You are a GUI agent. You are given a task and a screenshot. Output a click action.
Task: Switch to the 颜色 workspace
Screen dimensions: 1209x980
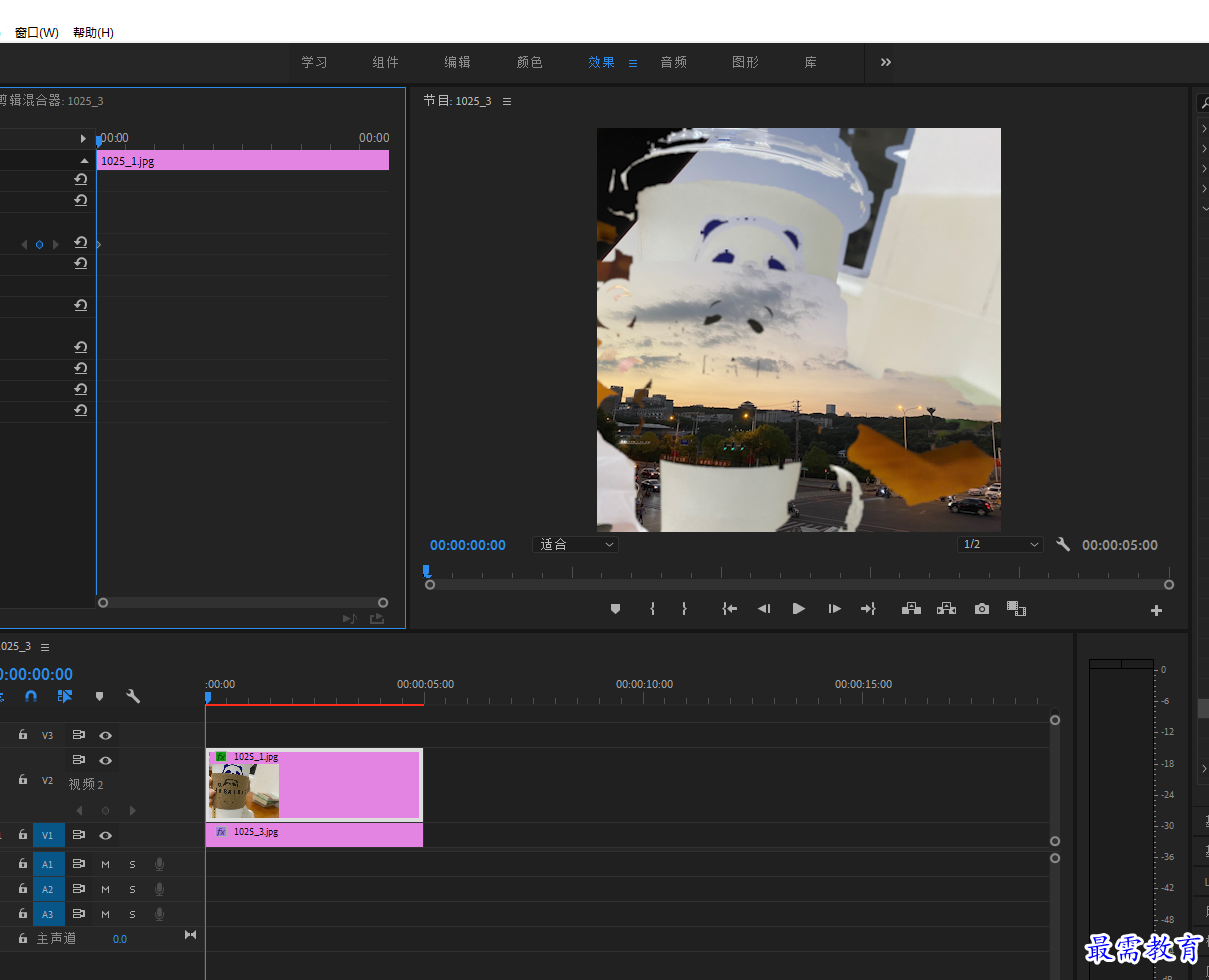[529, 62]
